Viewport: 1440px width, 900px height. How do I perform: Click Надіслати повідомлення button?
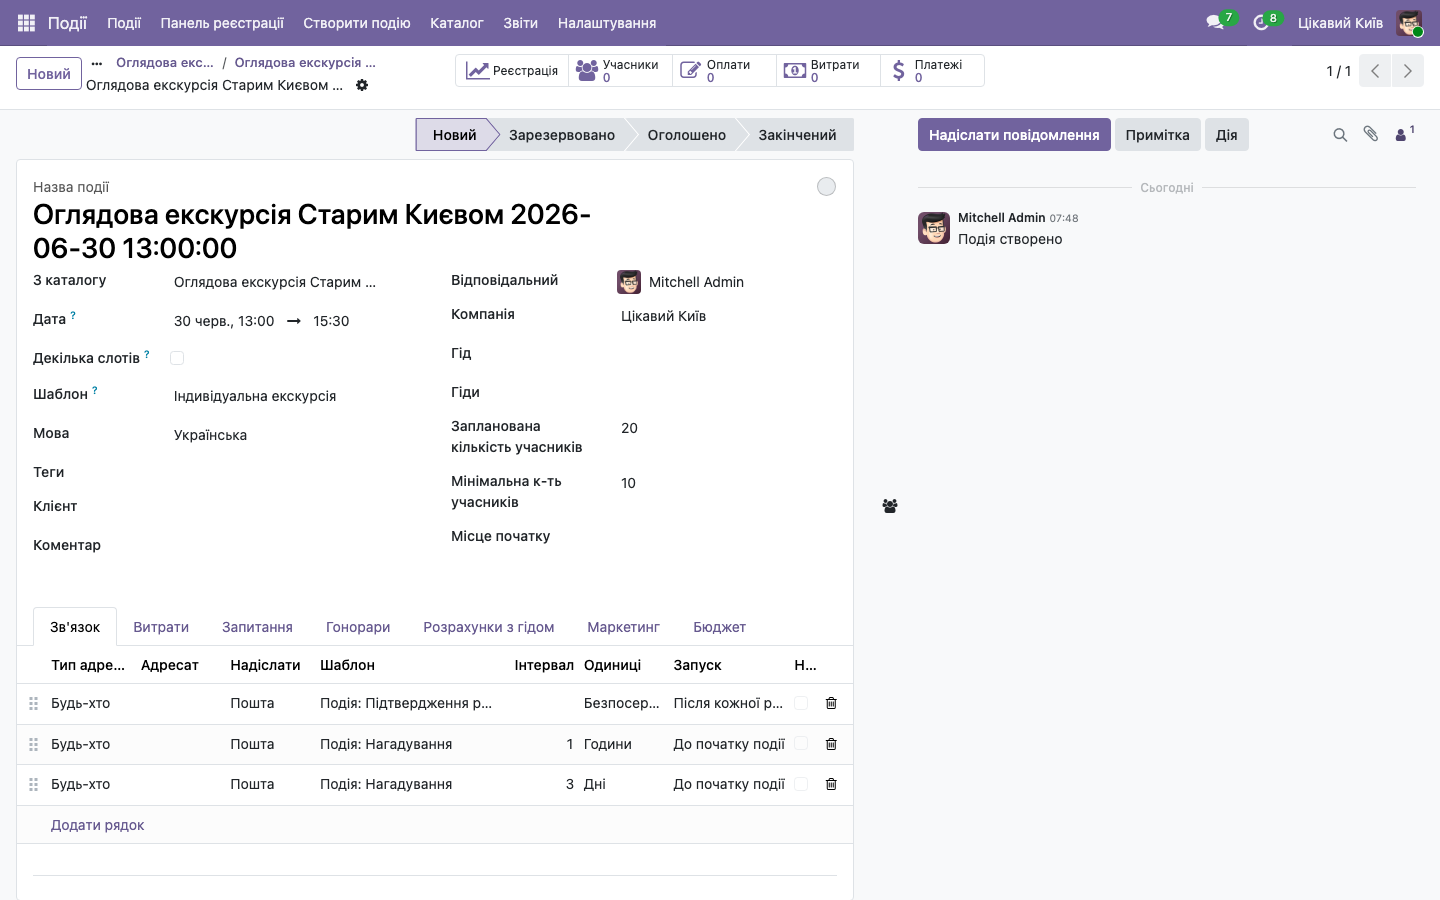pyautogui.click(x=1014, y=135)
